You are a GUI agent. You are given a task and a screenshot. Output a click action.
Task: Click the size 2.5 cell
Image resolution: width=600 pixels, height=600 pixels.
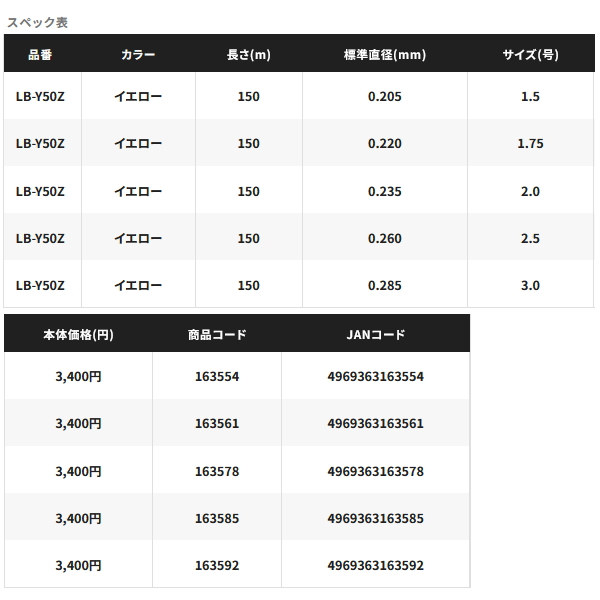[530, 239]
